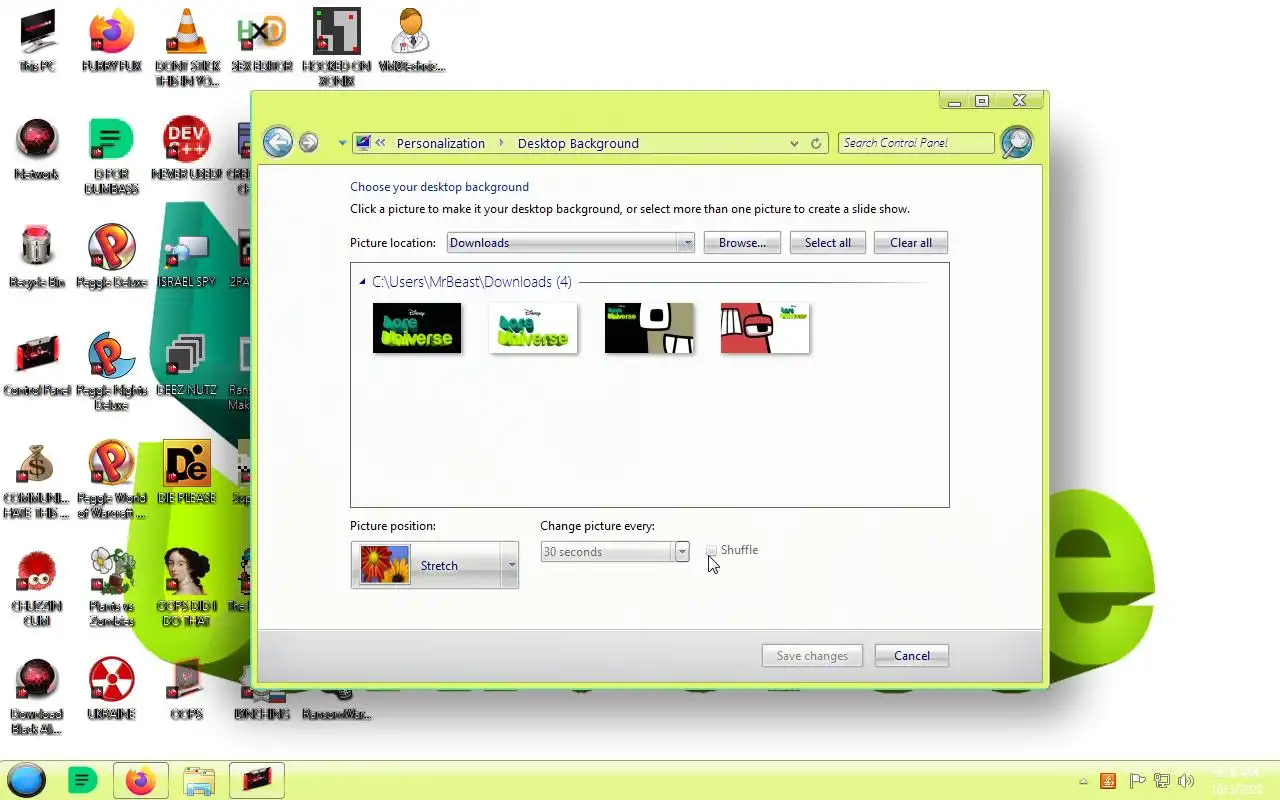The image size is (1280, 800).
Task: Click the network tray icon
Action: tap(1162, 781)
